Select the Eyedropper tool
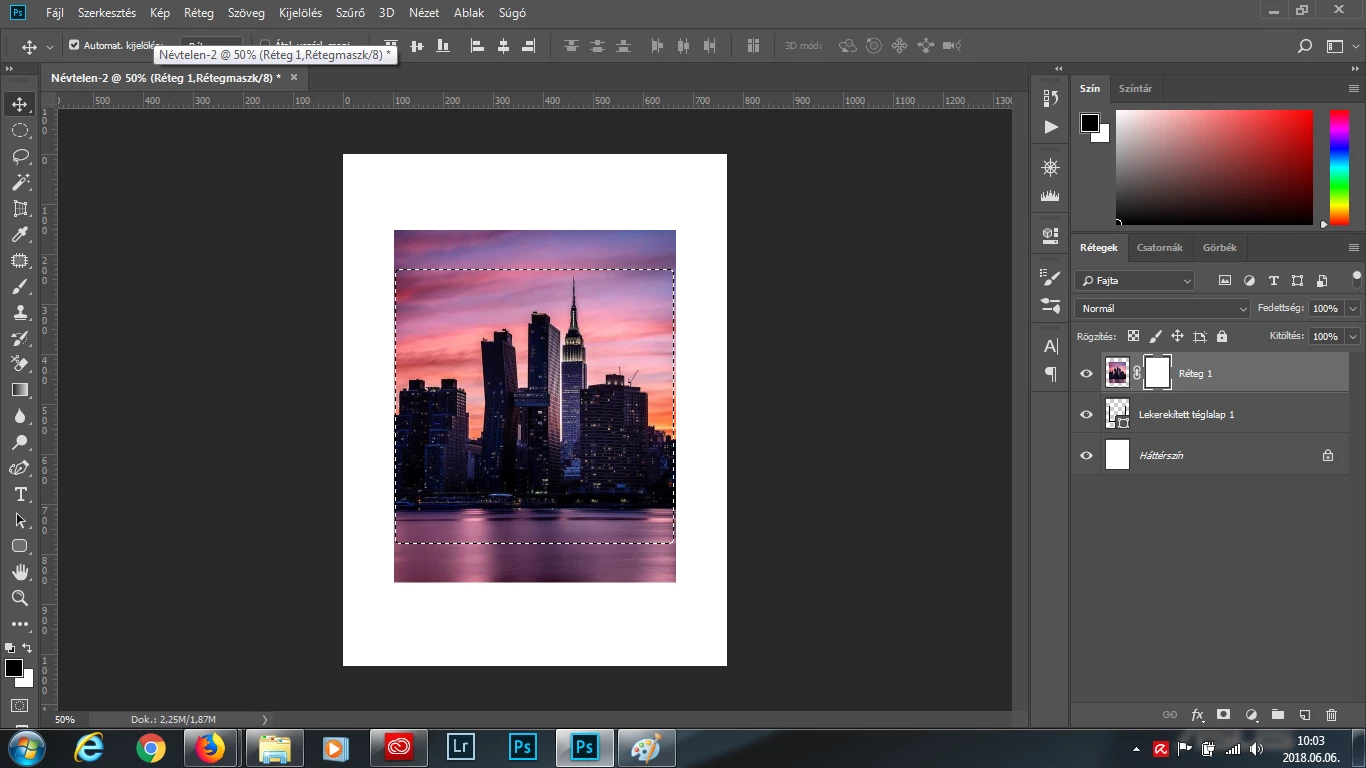This screenshot has height=768, width=1366. (20, 235)
